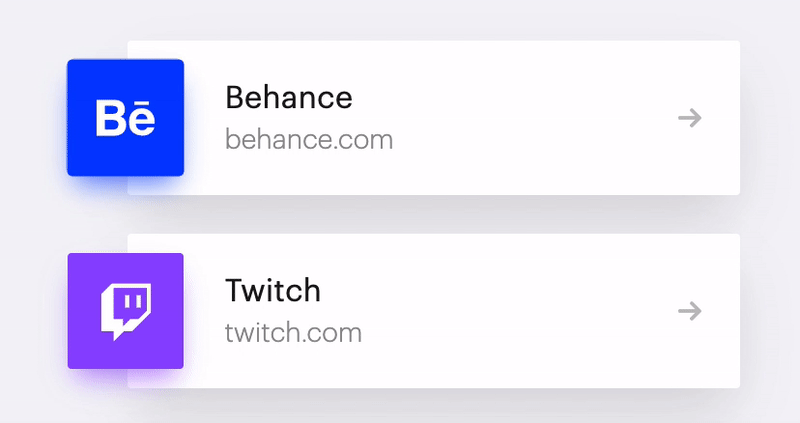Viewport: 800px width, 423px height.
Task: Open the Twitch title text
Action: point(273,290)
